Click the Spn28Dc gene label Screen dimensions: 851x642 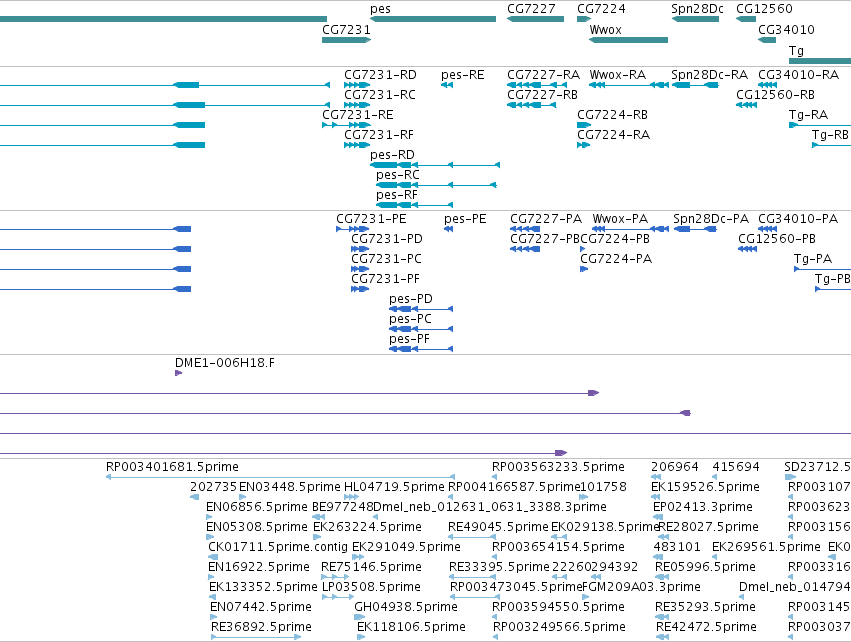tap(697, 9)
